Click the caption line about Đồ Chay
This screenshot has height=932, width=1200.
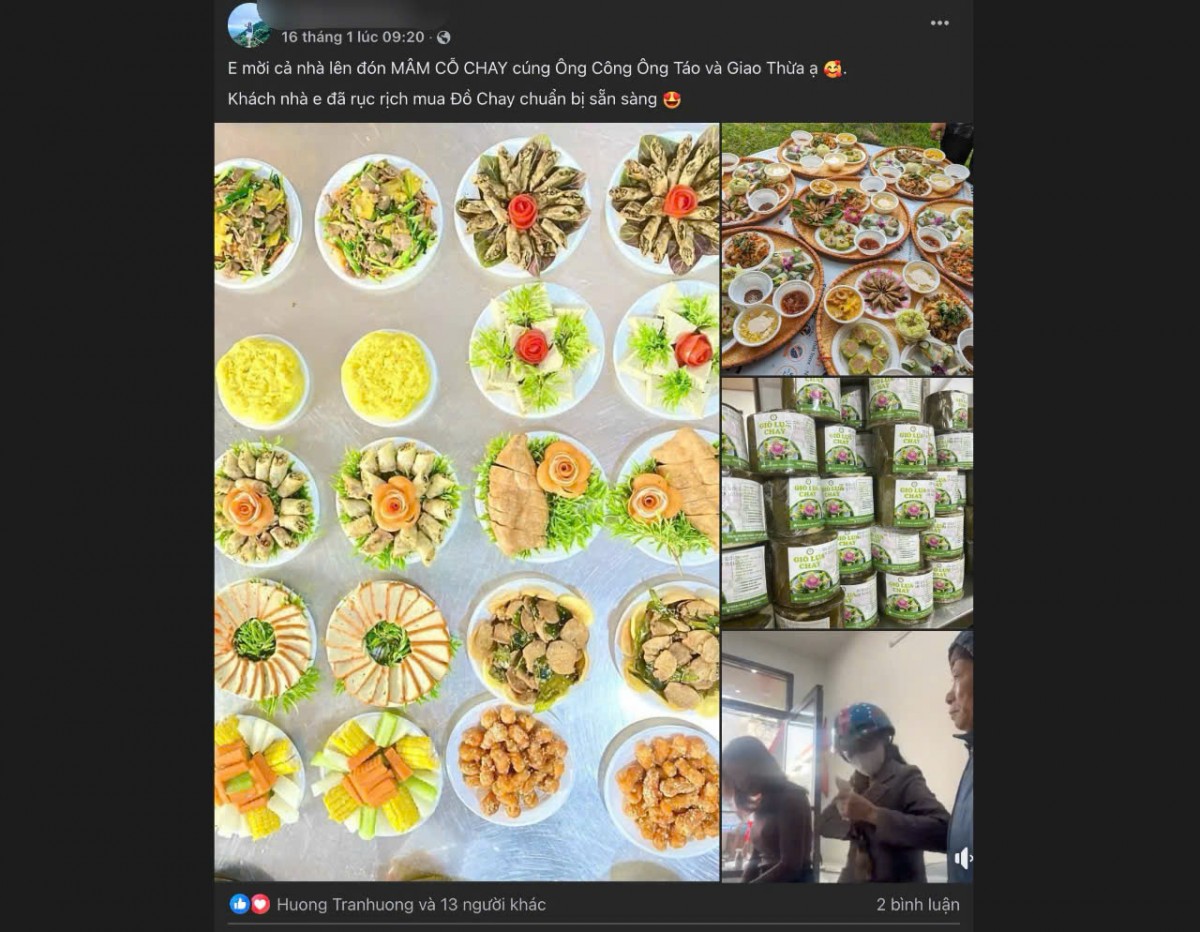point(455,99)
